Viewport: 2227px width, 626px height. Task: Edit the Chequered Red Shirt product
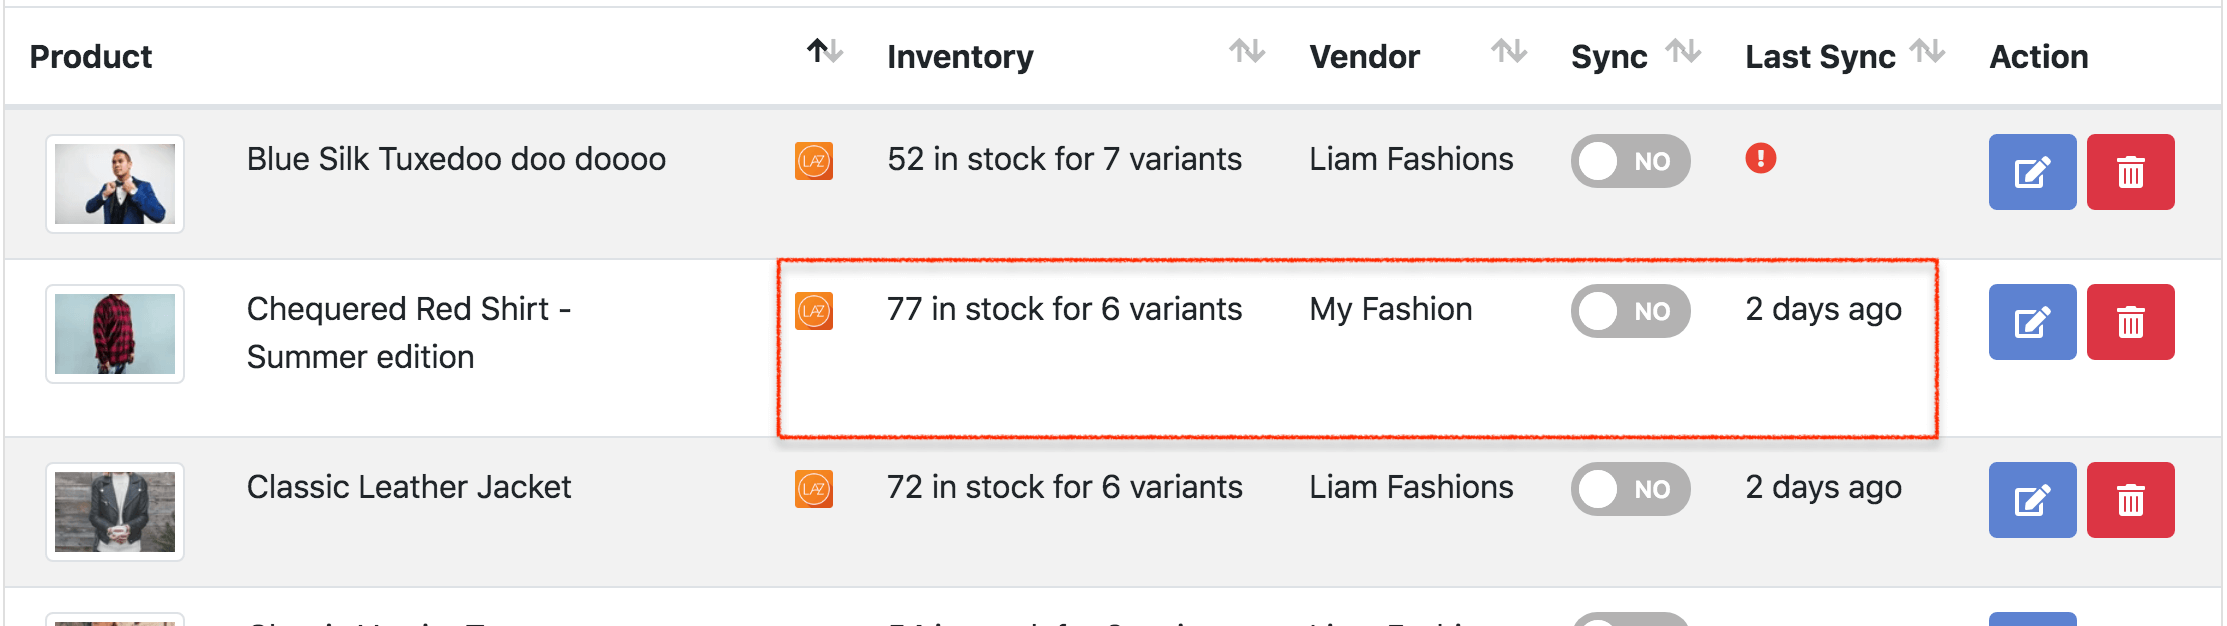[2031, 322]
